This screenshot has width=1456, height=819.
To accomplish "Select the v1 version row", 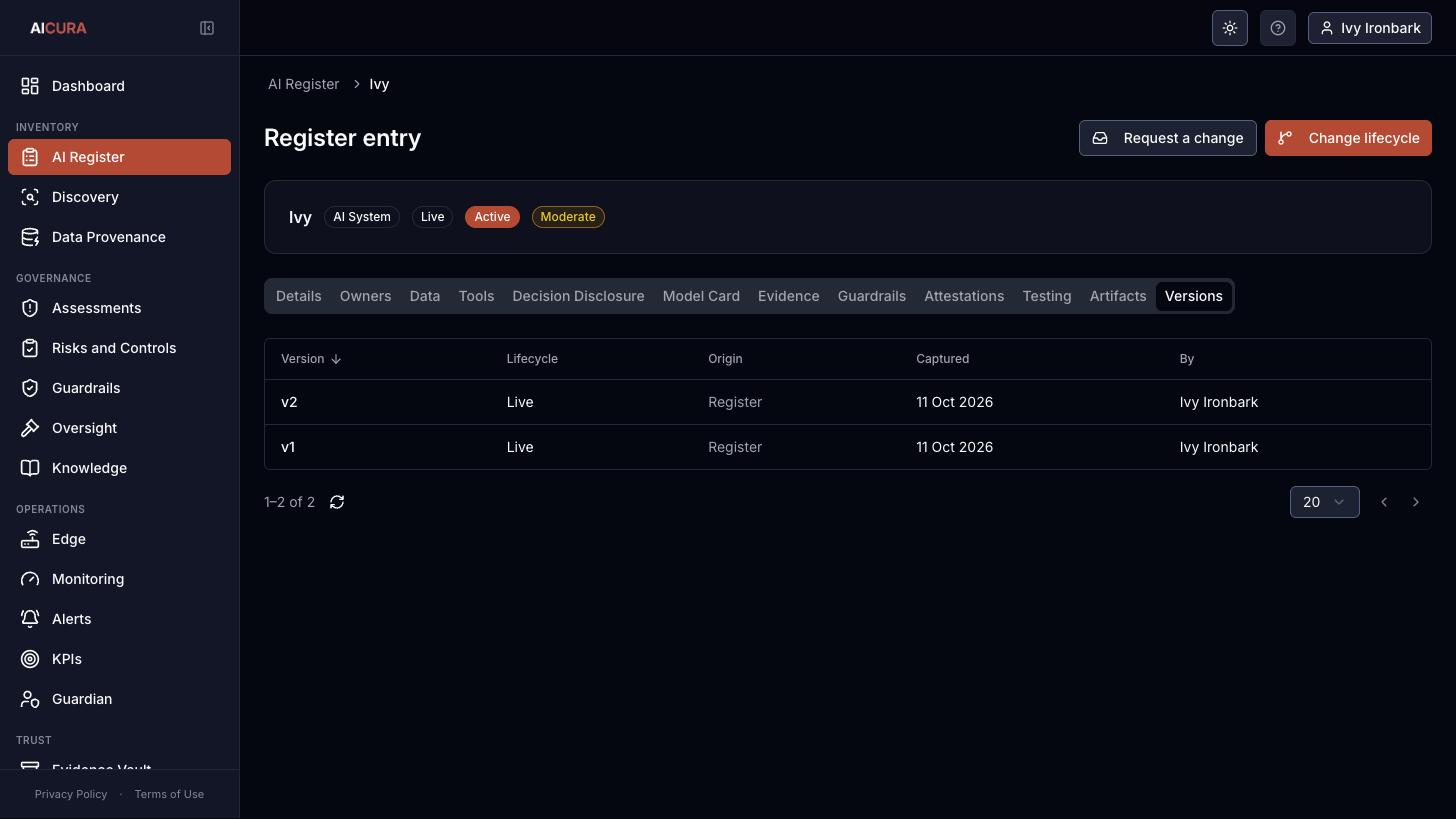I will tap(848, 447).
